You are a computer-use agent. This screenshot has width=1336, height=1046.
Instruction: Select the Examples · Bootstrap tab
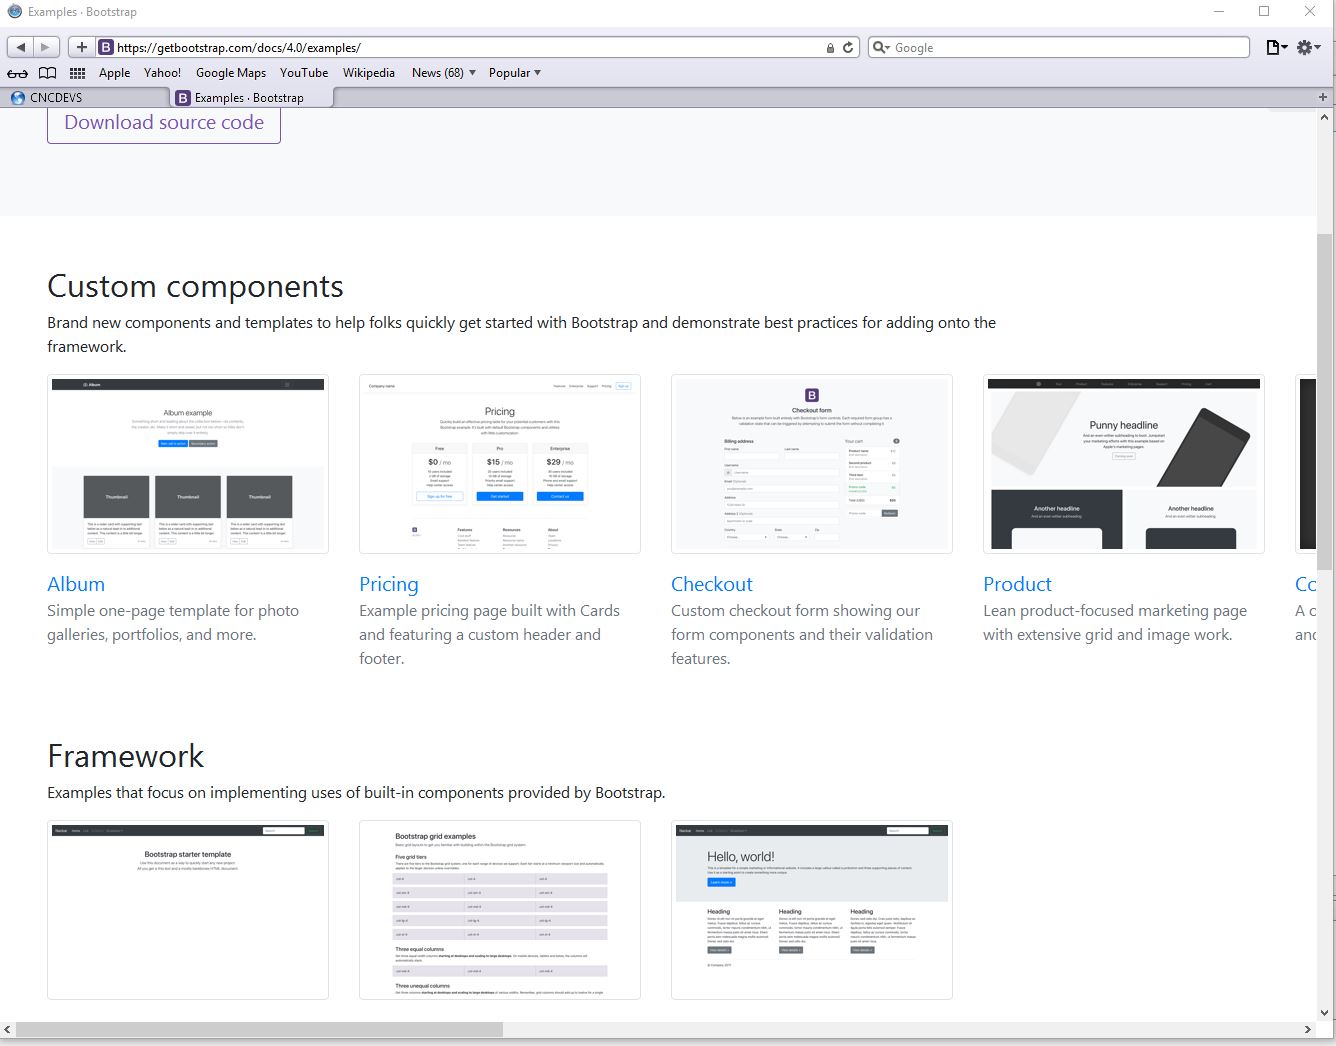coord(252,97)
